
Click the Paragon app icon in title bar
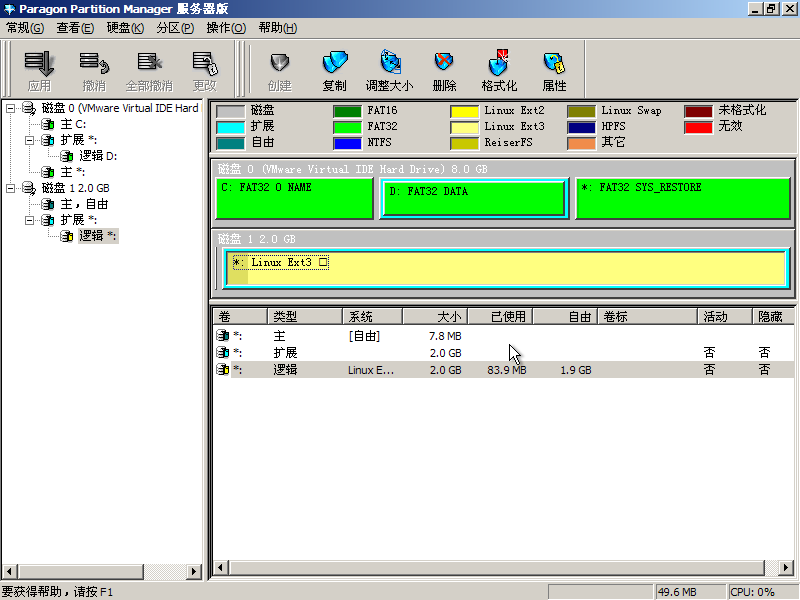click(9, 9)
